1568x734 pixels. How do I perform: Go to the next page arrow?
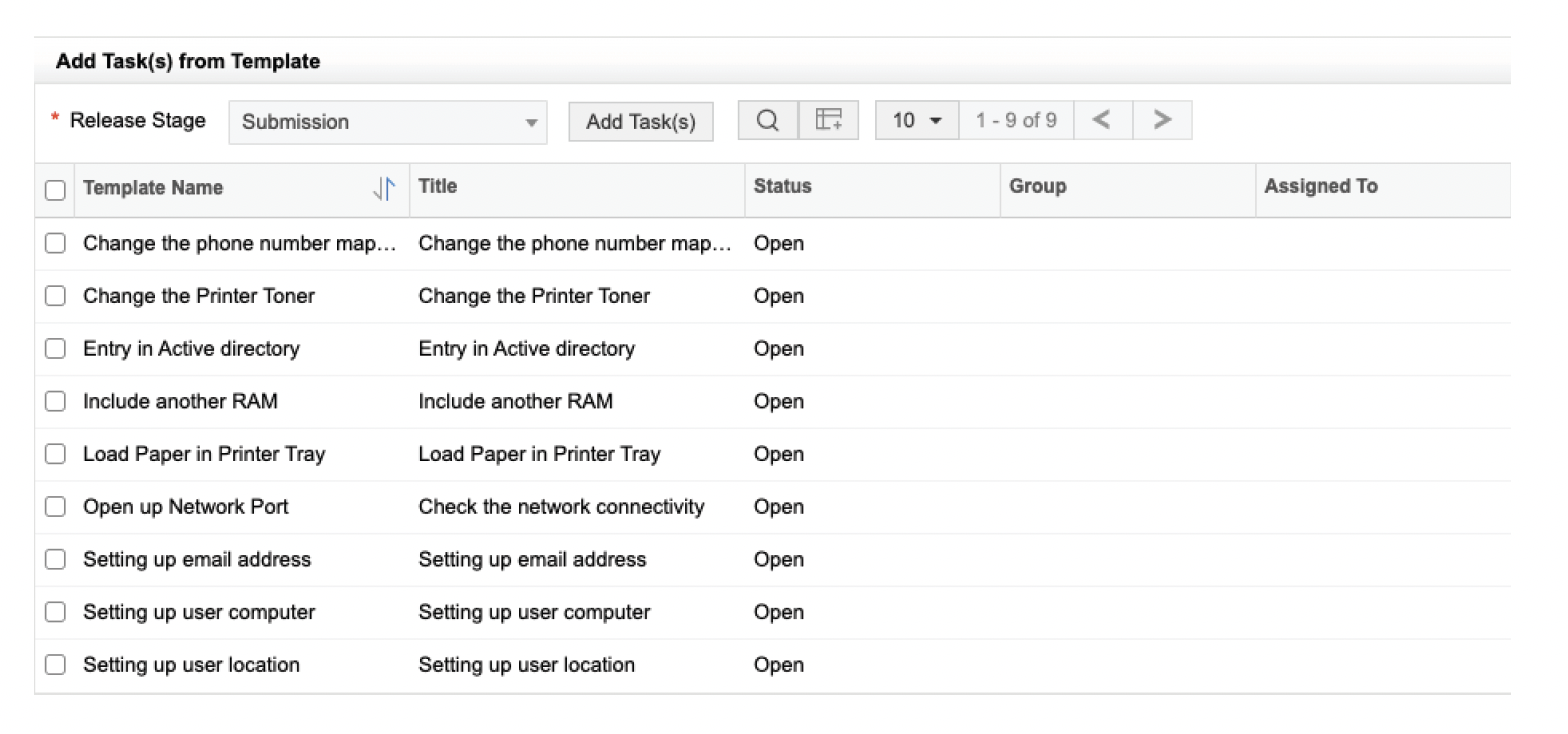1162,121
